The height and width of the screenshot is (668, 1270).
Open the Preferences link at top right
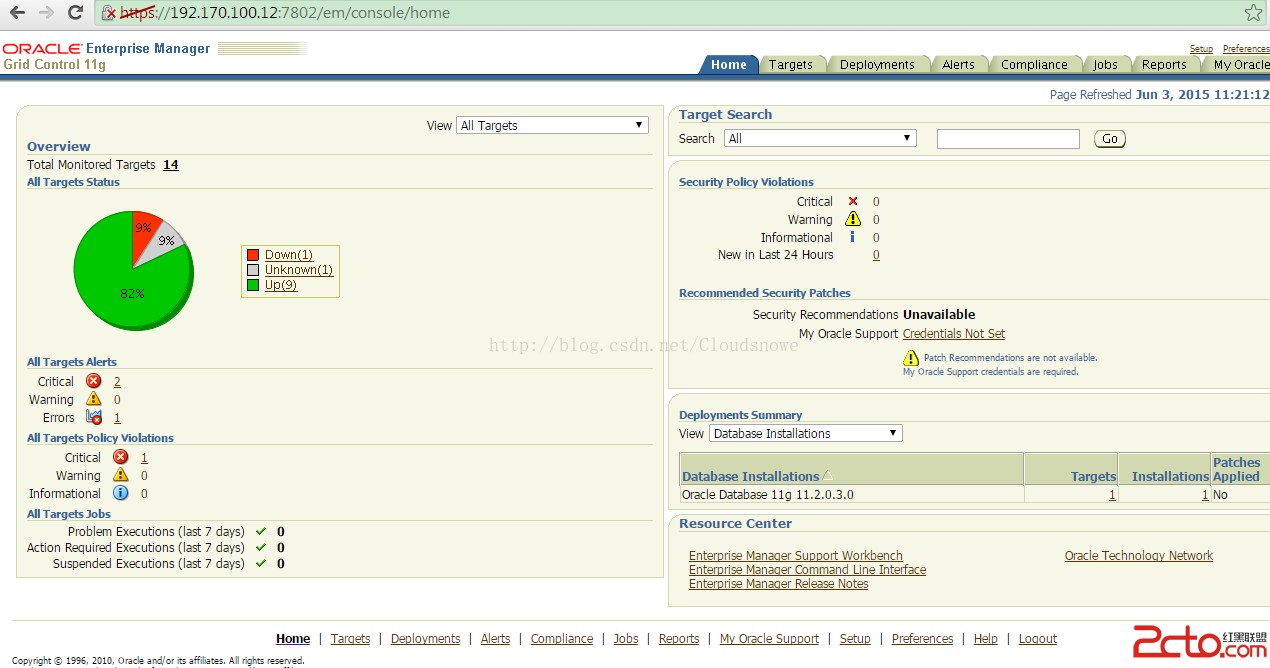coord(1246,48)
